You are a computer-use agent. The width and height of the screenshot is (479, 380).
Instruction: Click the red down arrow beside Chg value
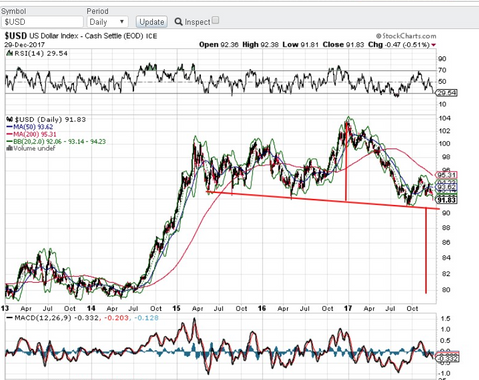coord(433,45)
